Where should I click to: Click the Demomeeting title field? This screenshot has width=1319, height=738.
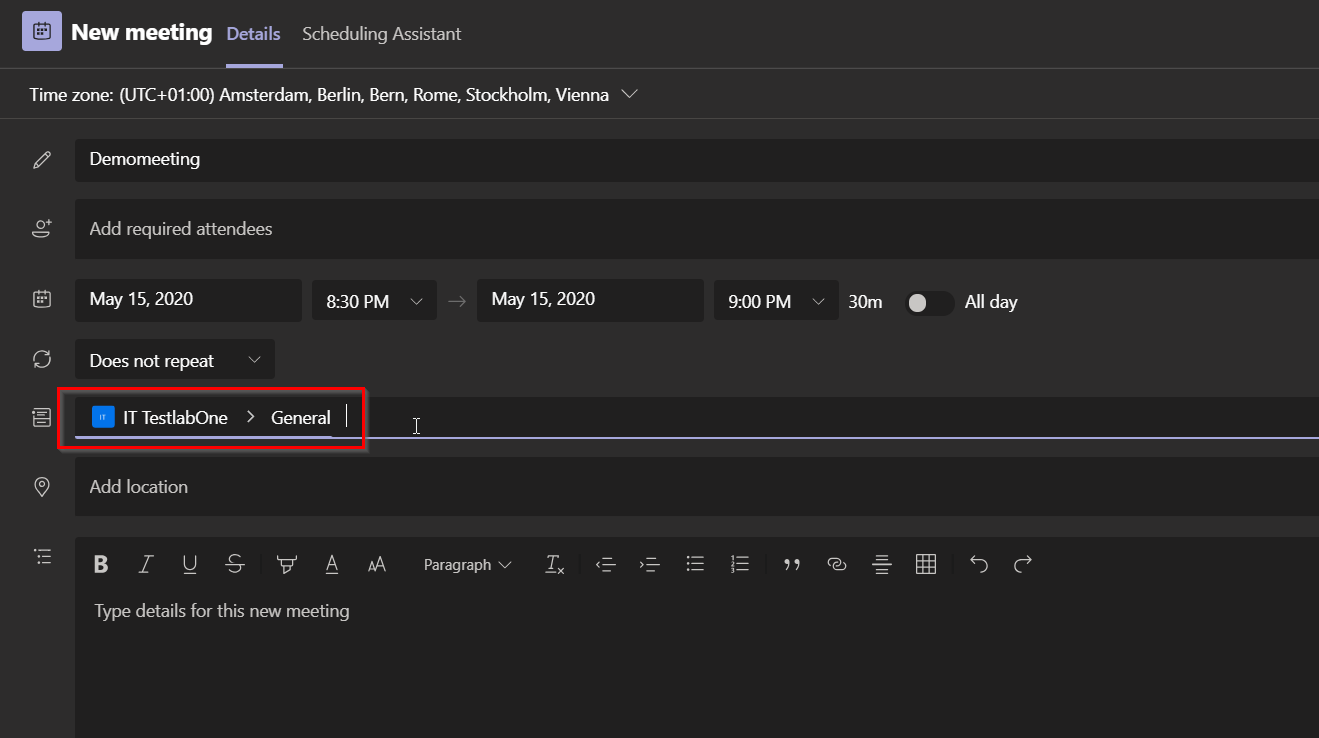[x=697, y=160]
